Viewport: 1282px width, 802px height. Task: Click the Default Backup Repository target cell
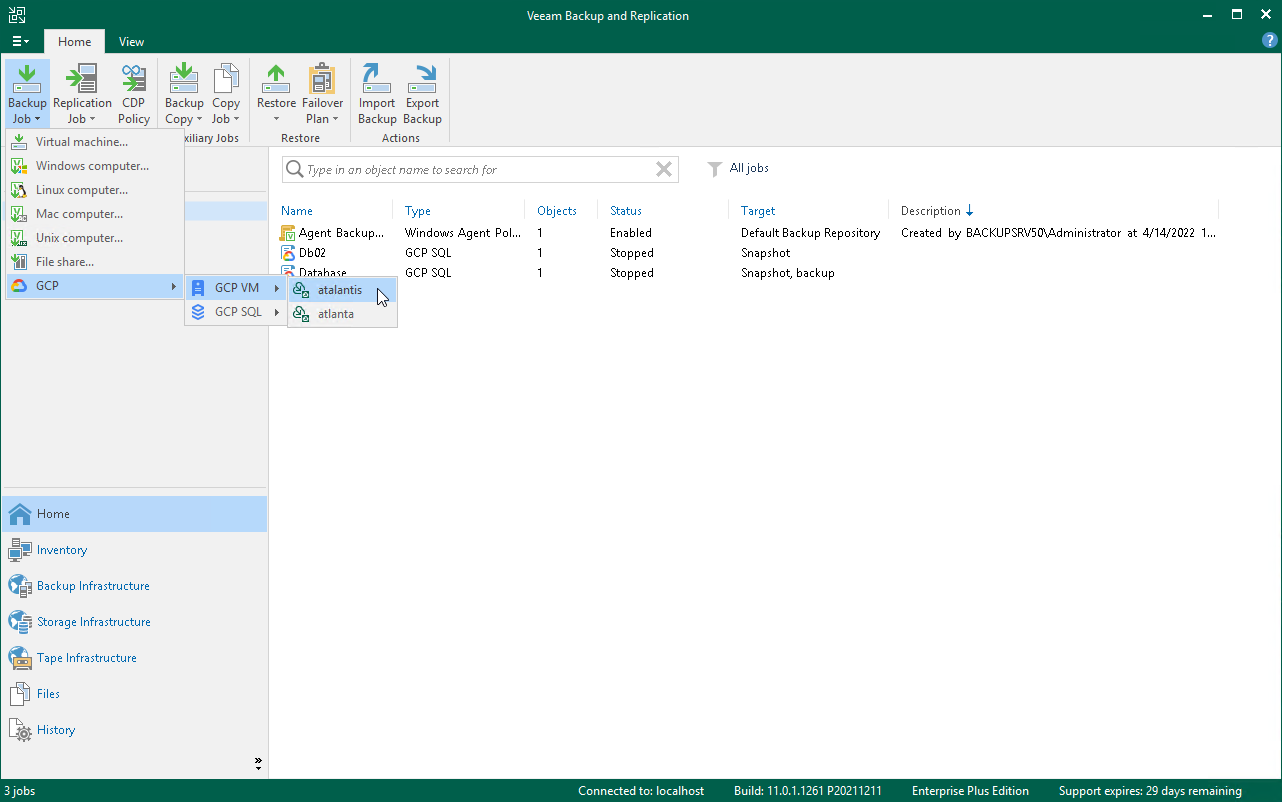(x=810, y=233)
